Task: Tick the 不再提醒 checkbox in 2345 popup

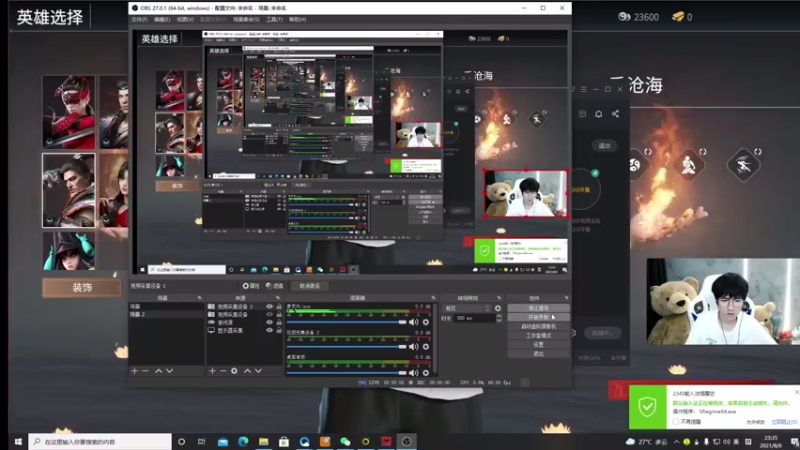Action: (x=676, y=422)
